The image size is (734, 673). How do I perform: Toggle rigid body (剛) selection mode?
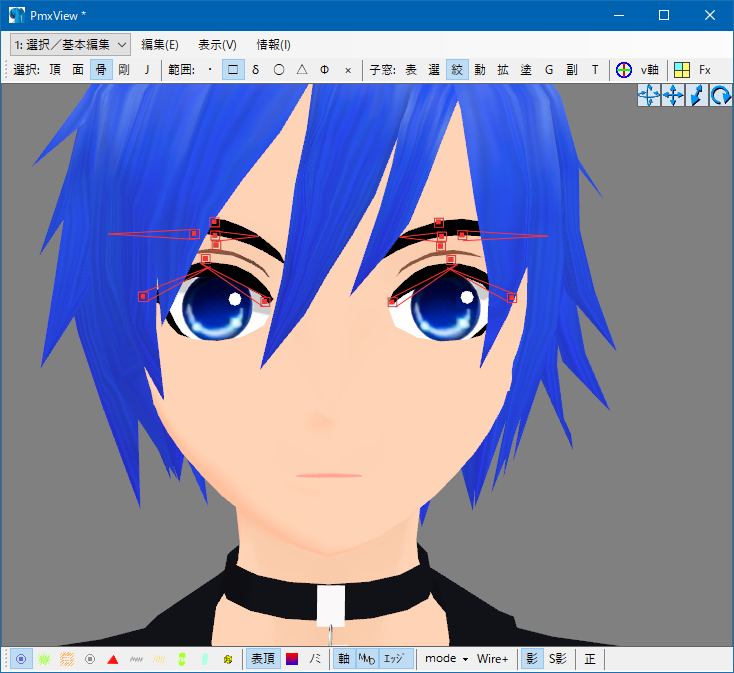[124, 70]
